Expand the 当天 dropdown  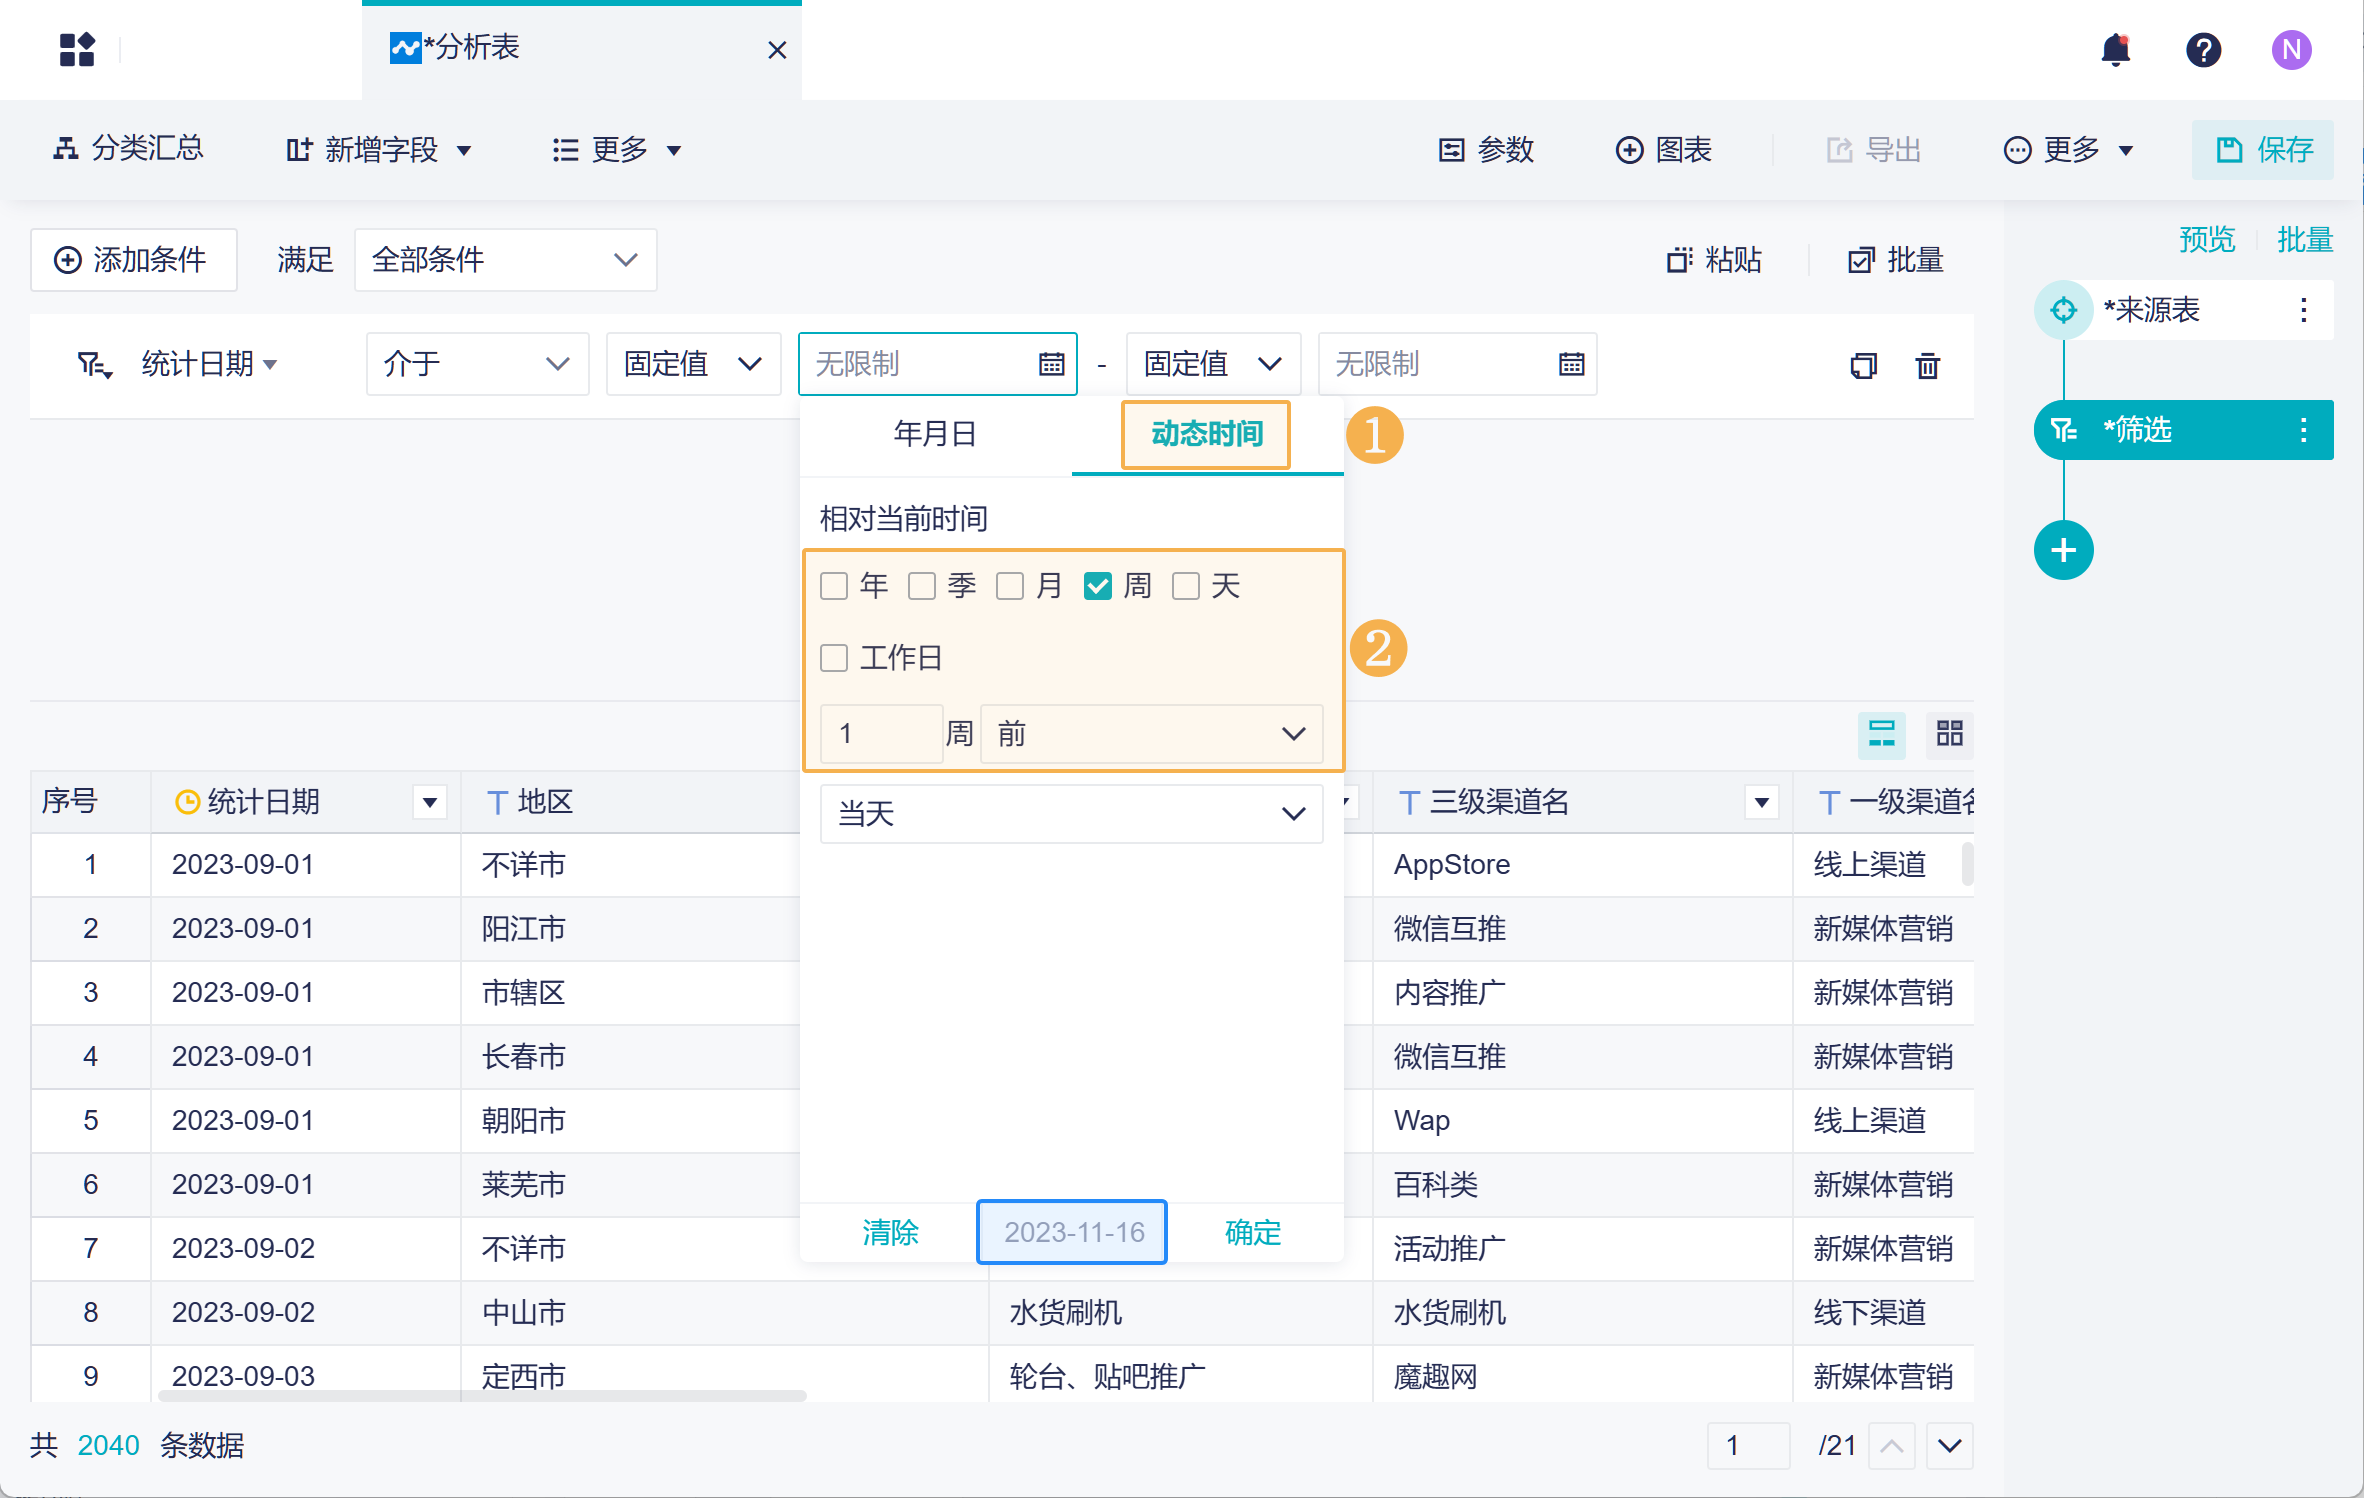tap(1071, 814)
